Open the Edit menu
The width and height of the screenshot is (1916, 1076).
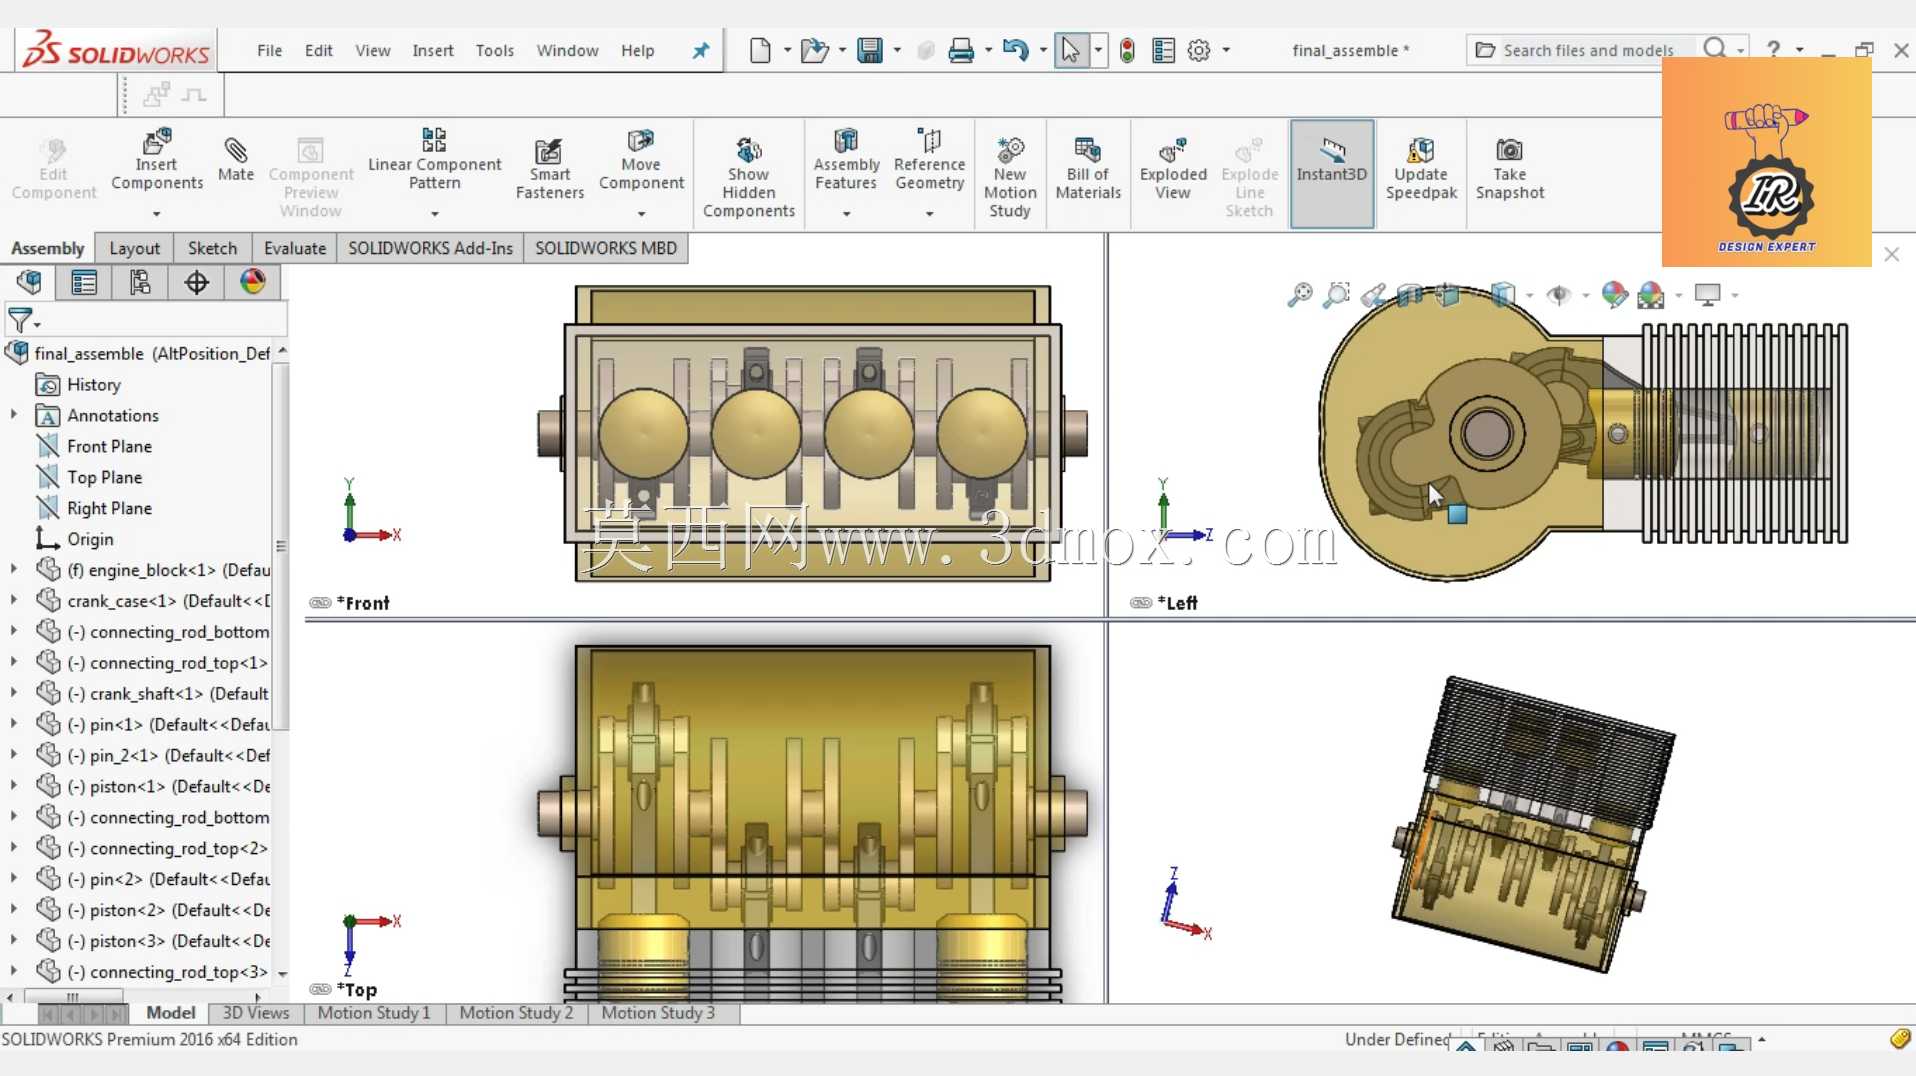(318, 50)
